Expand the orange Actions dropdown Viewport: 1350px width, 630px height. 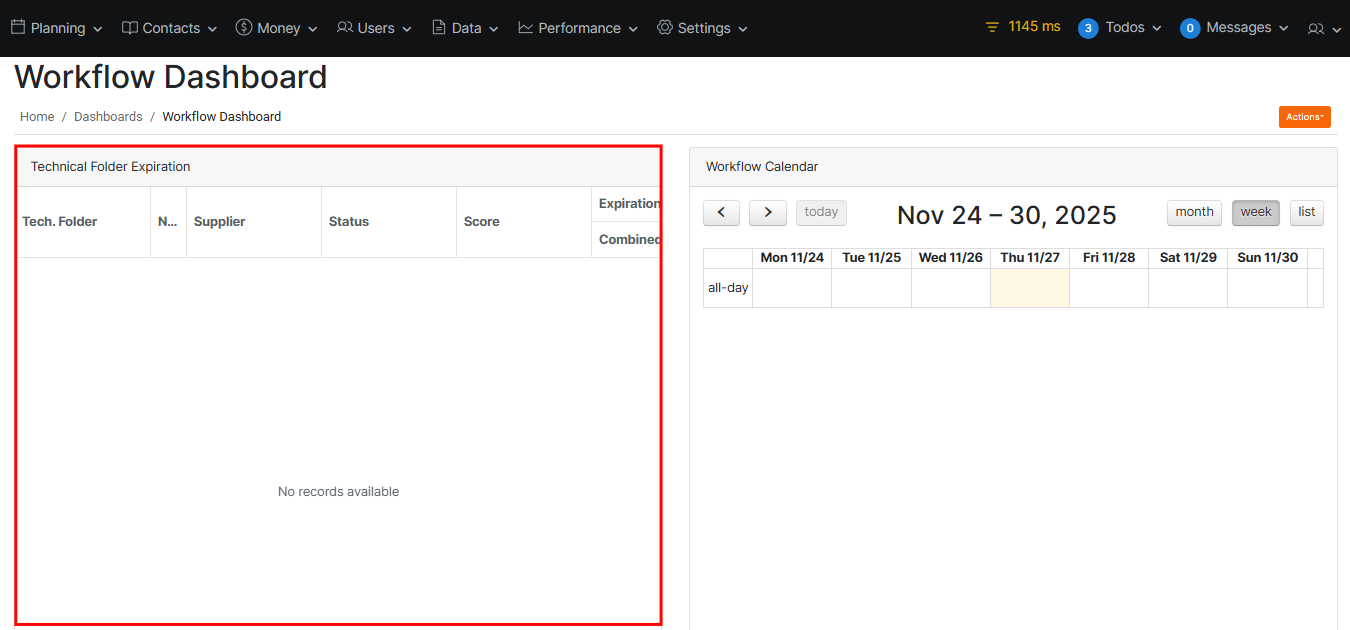(1304, 117)
